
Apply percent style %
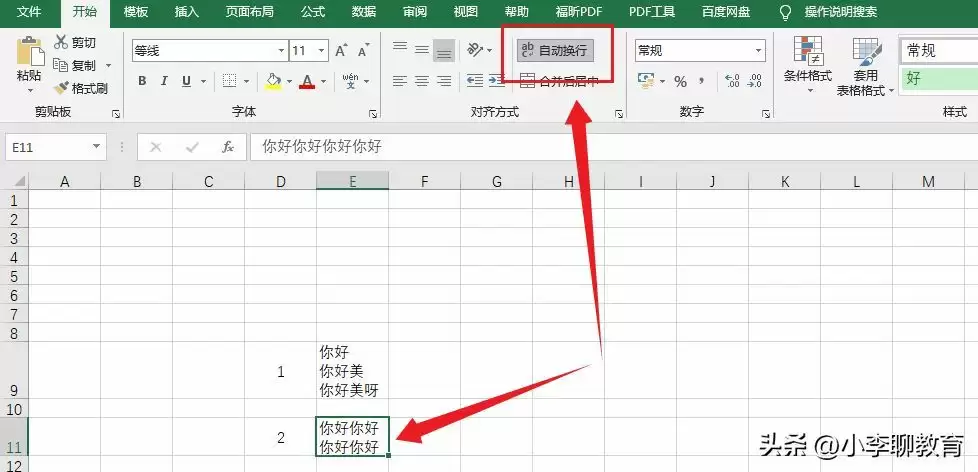(680, 82)
